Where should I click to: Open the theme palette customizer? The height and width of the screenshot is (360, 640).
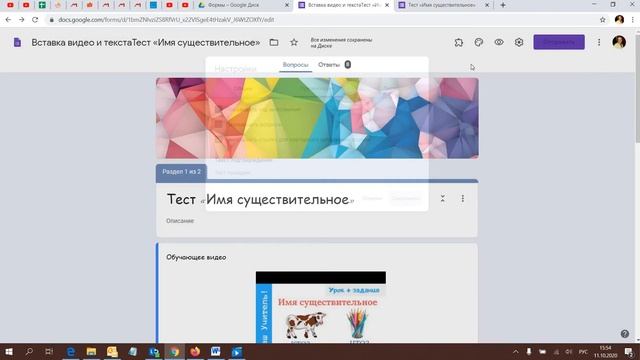479,42
